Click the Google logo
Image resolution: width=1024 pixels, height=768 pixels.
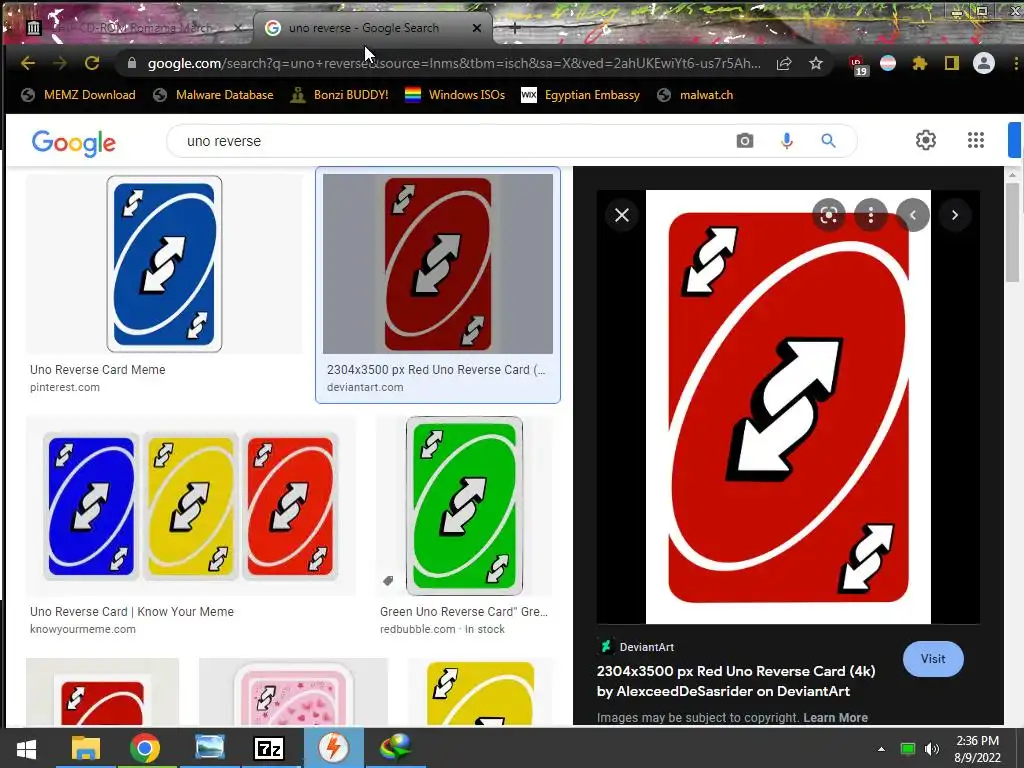pyautogui.click(x=74, y=142)
